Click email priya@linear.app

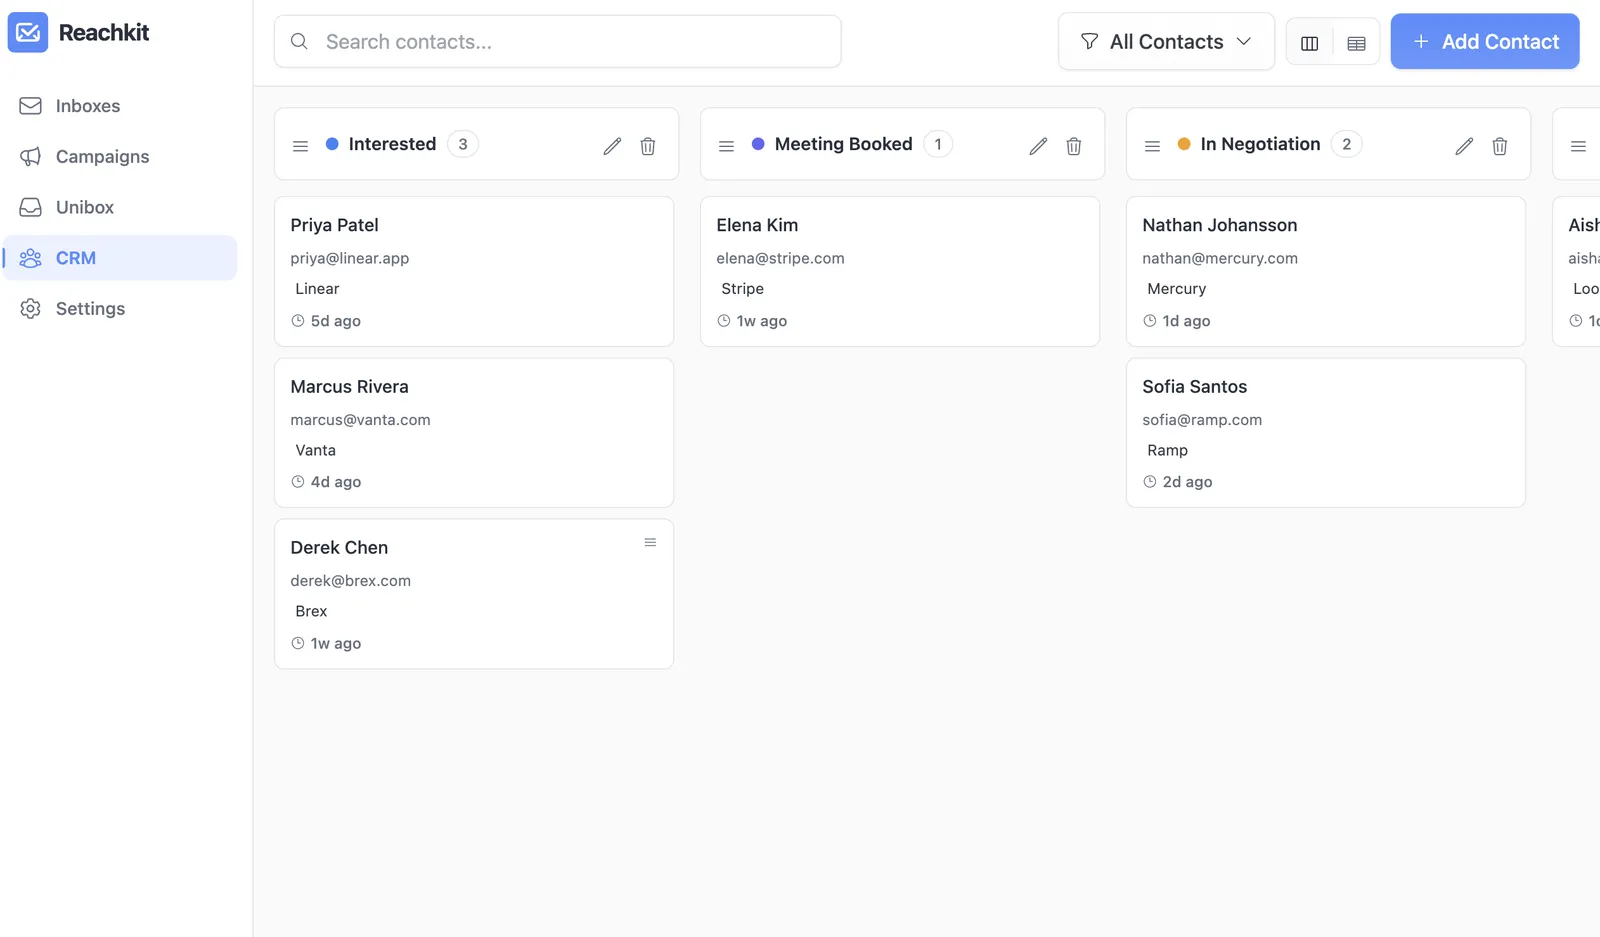tap(350, 258)
